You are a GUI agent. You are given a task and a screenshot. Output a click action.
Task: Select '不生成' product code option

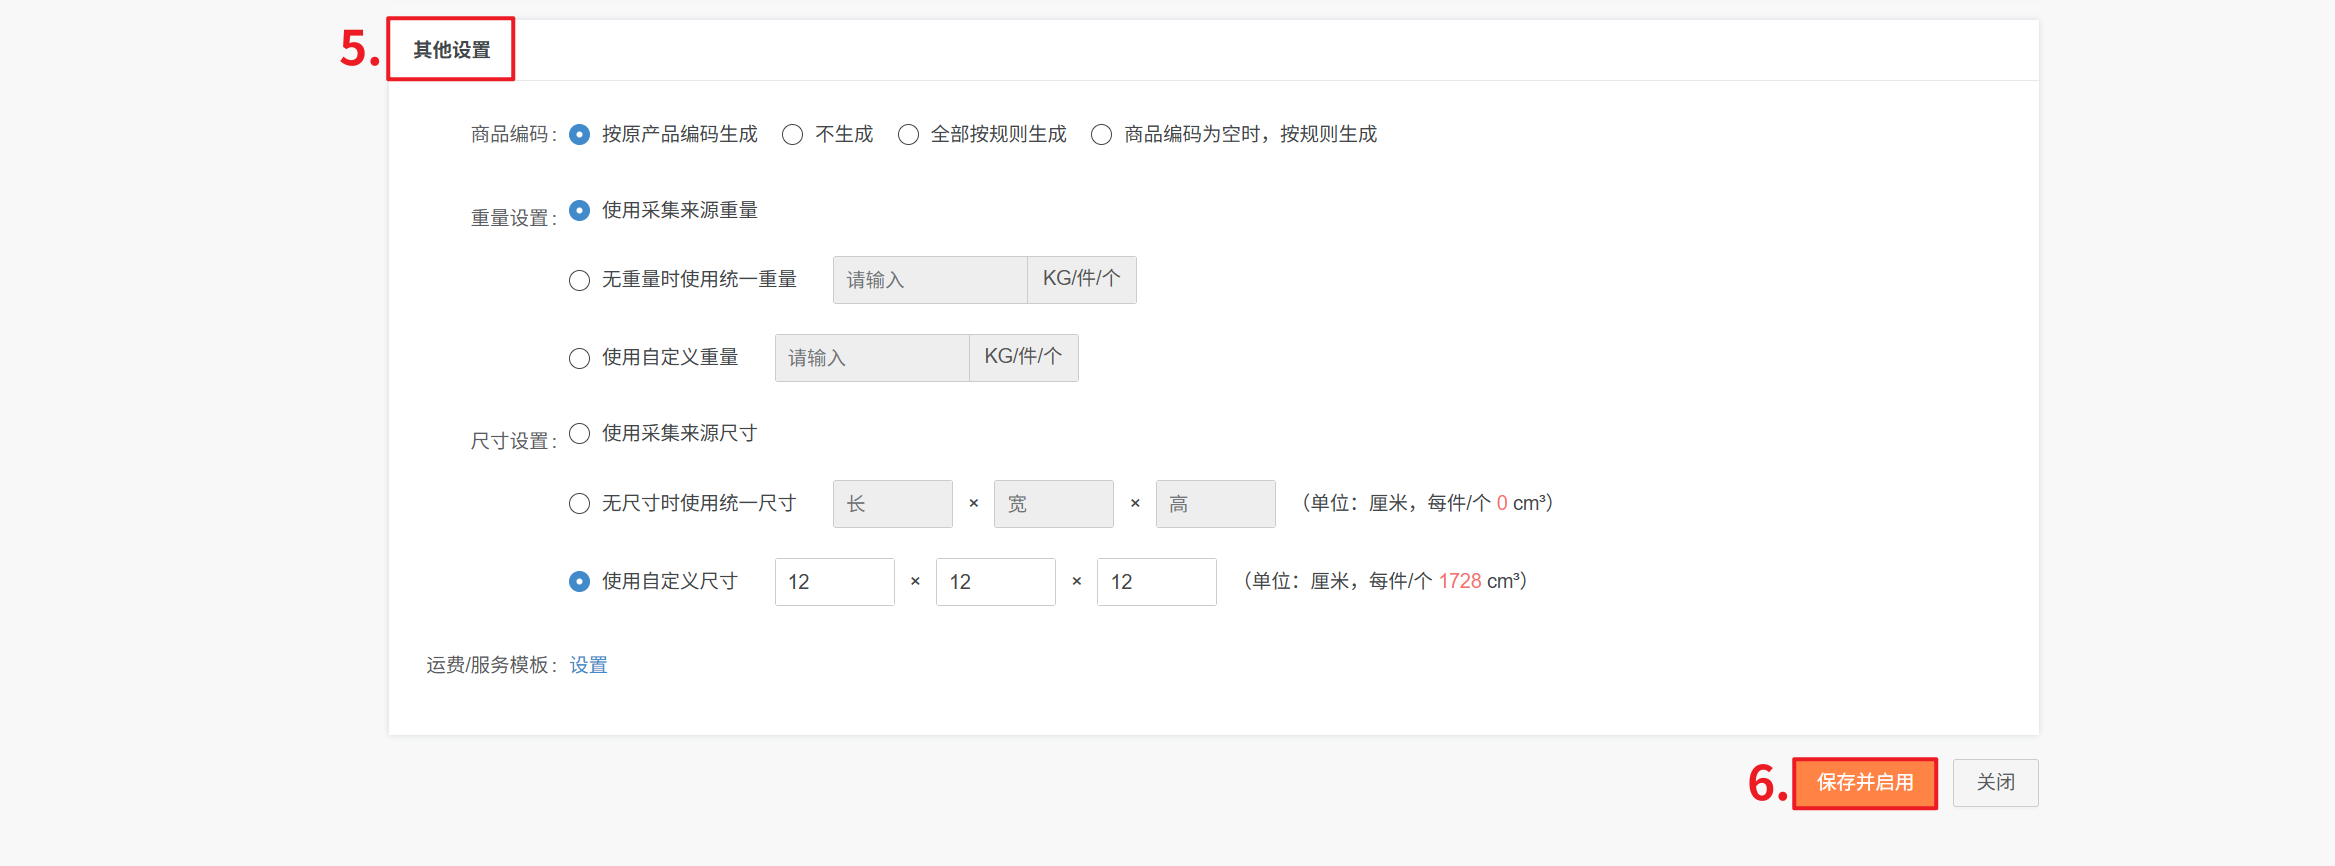tap(792, 135)
